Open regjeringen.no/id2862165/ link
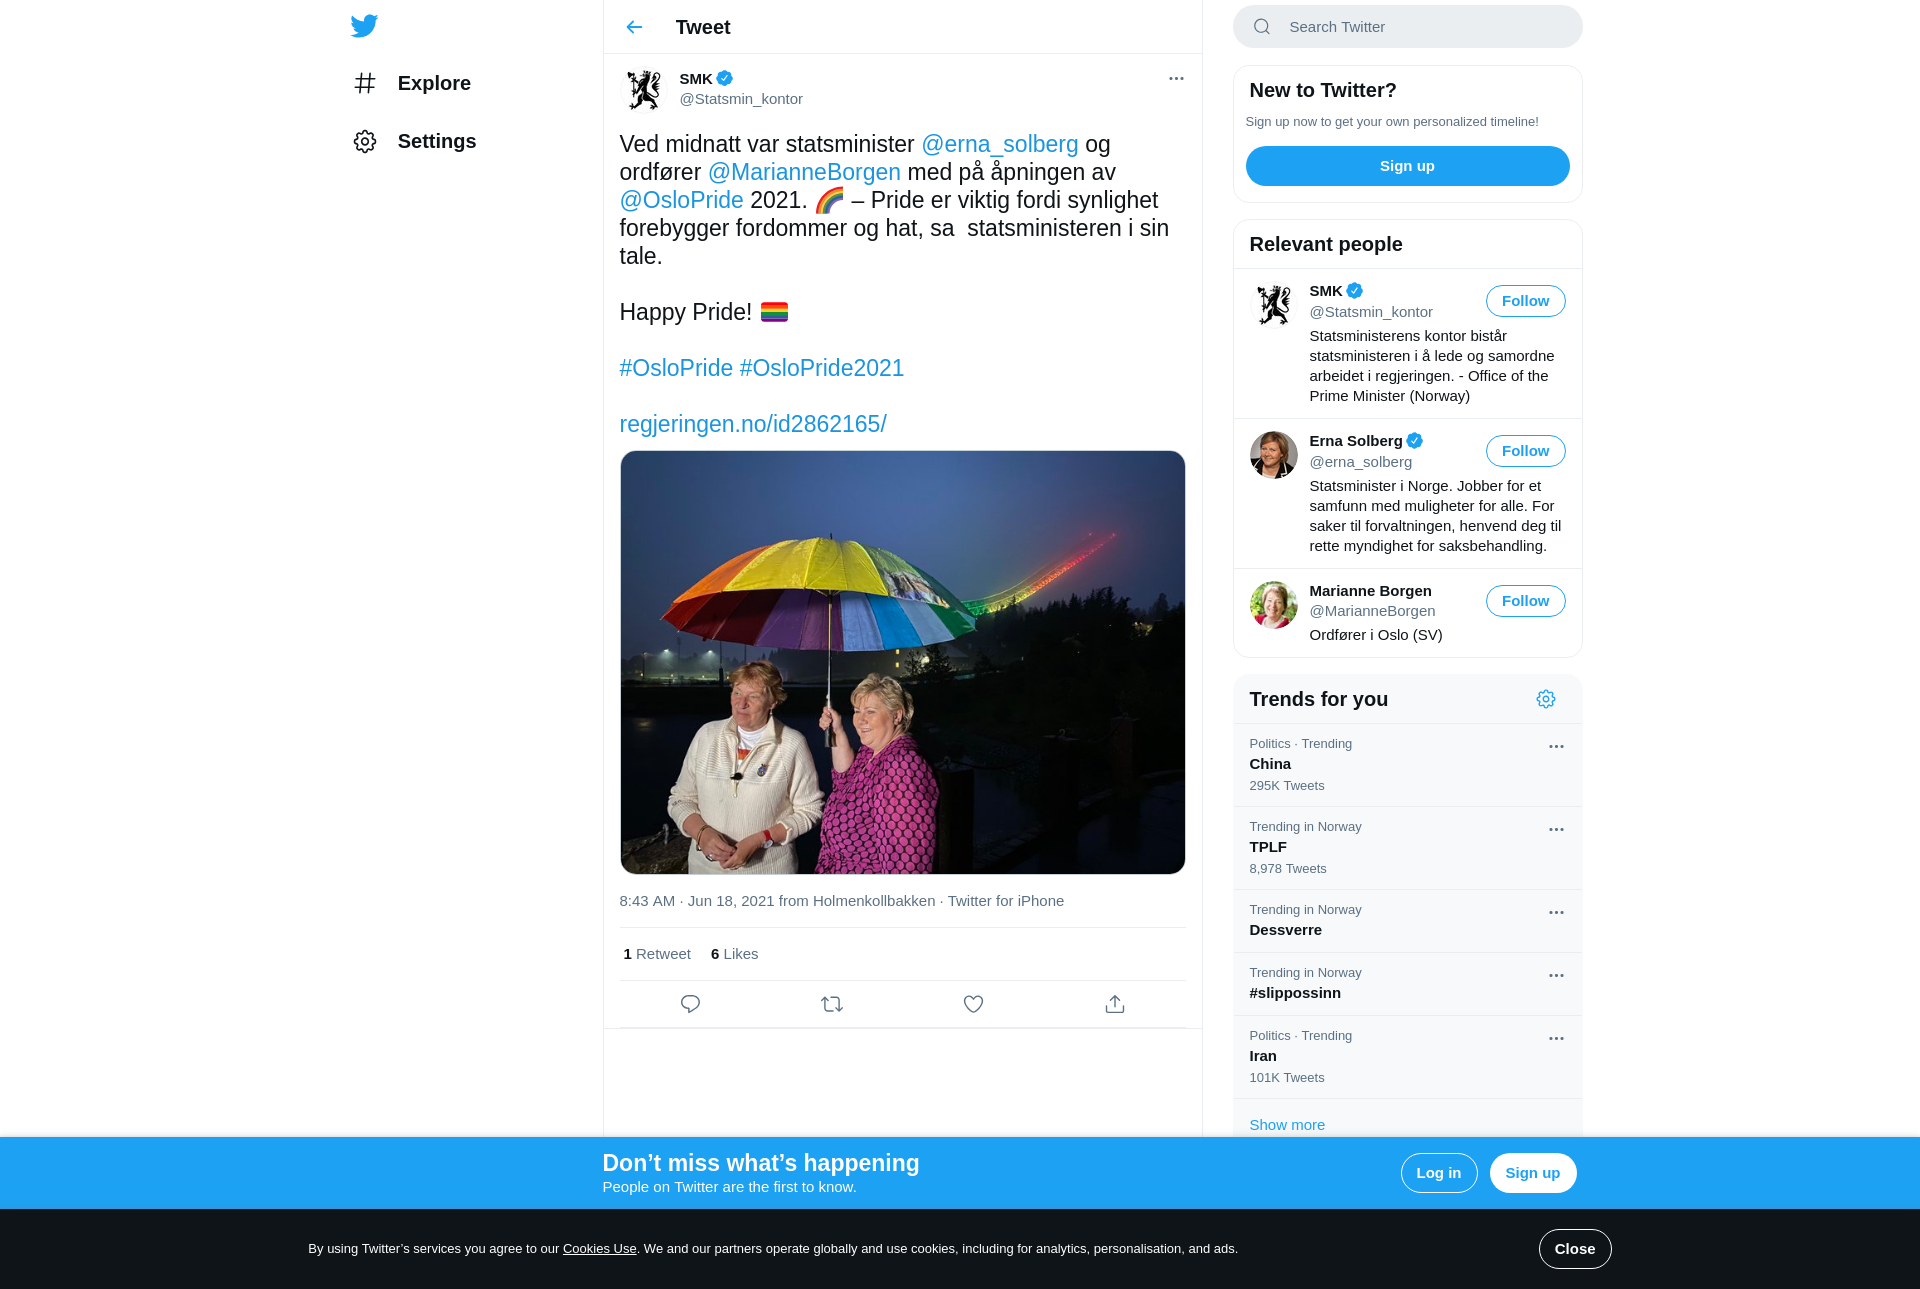Image resolution: width=1920 pixels, height=1289 pixels. tap(753, 424)
